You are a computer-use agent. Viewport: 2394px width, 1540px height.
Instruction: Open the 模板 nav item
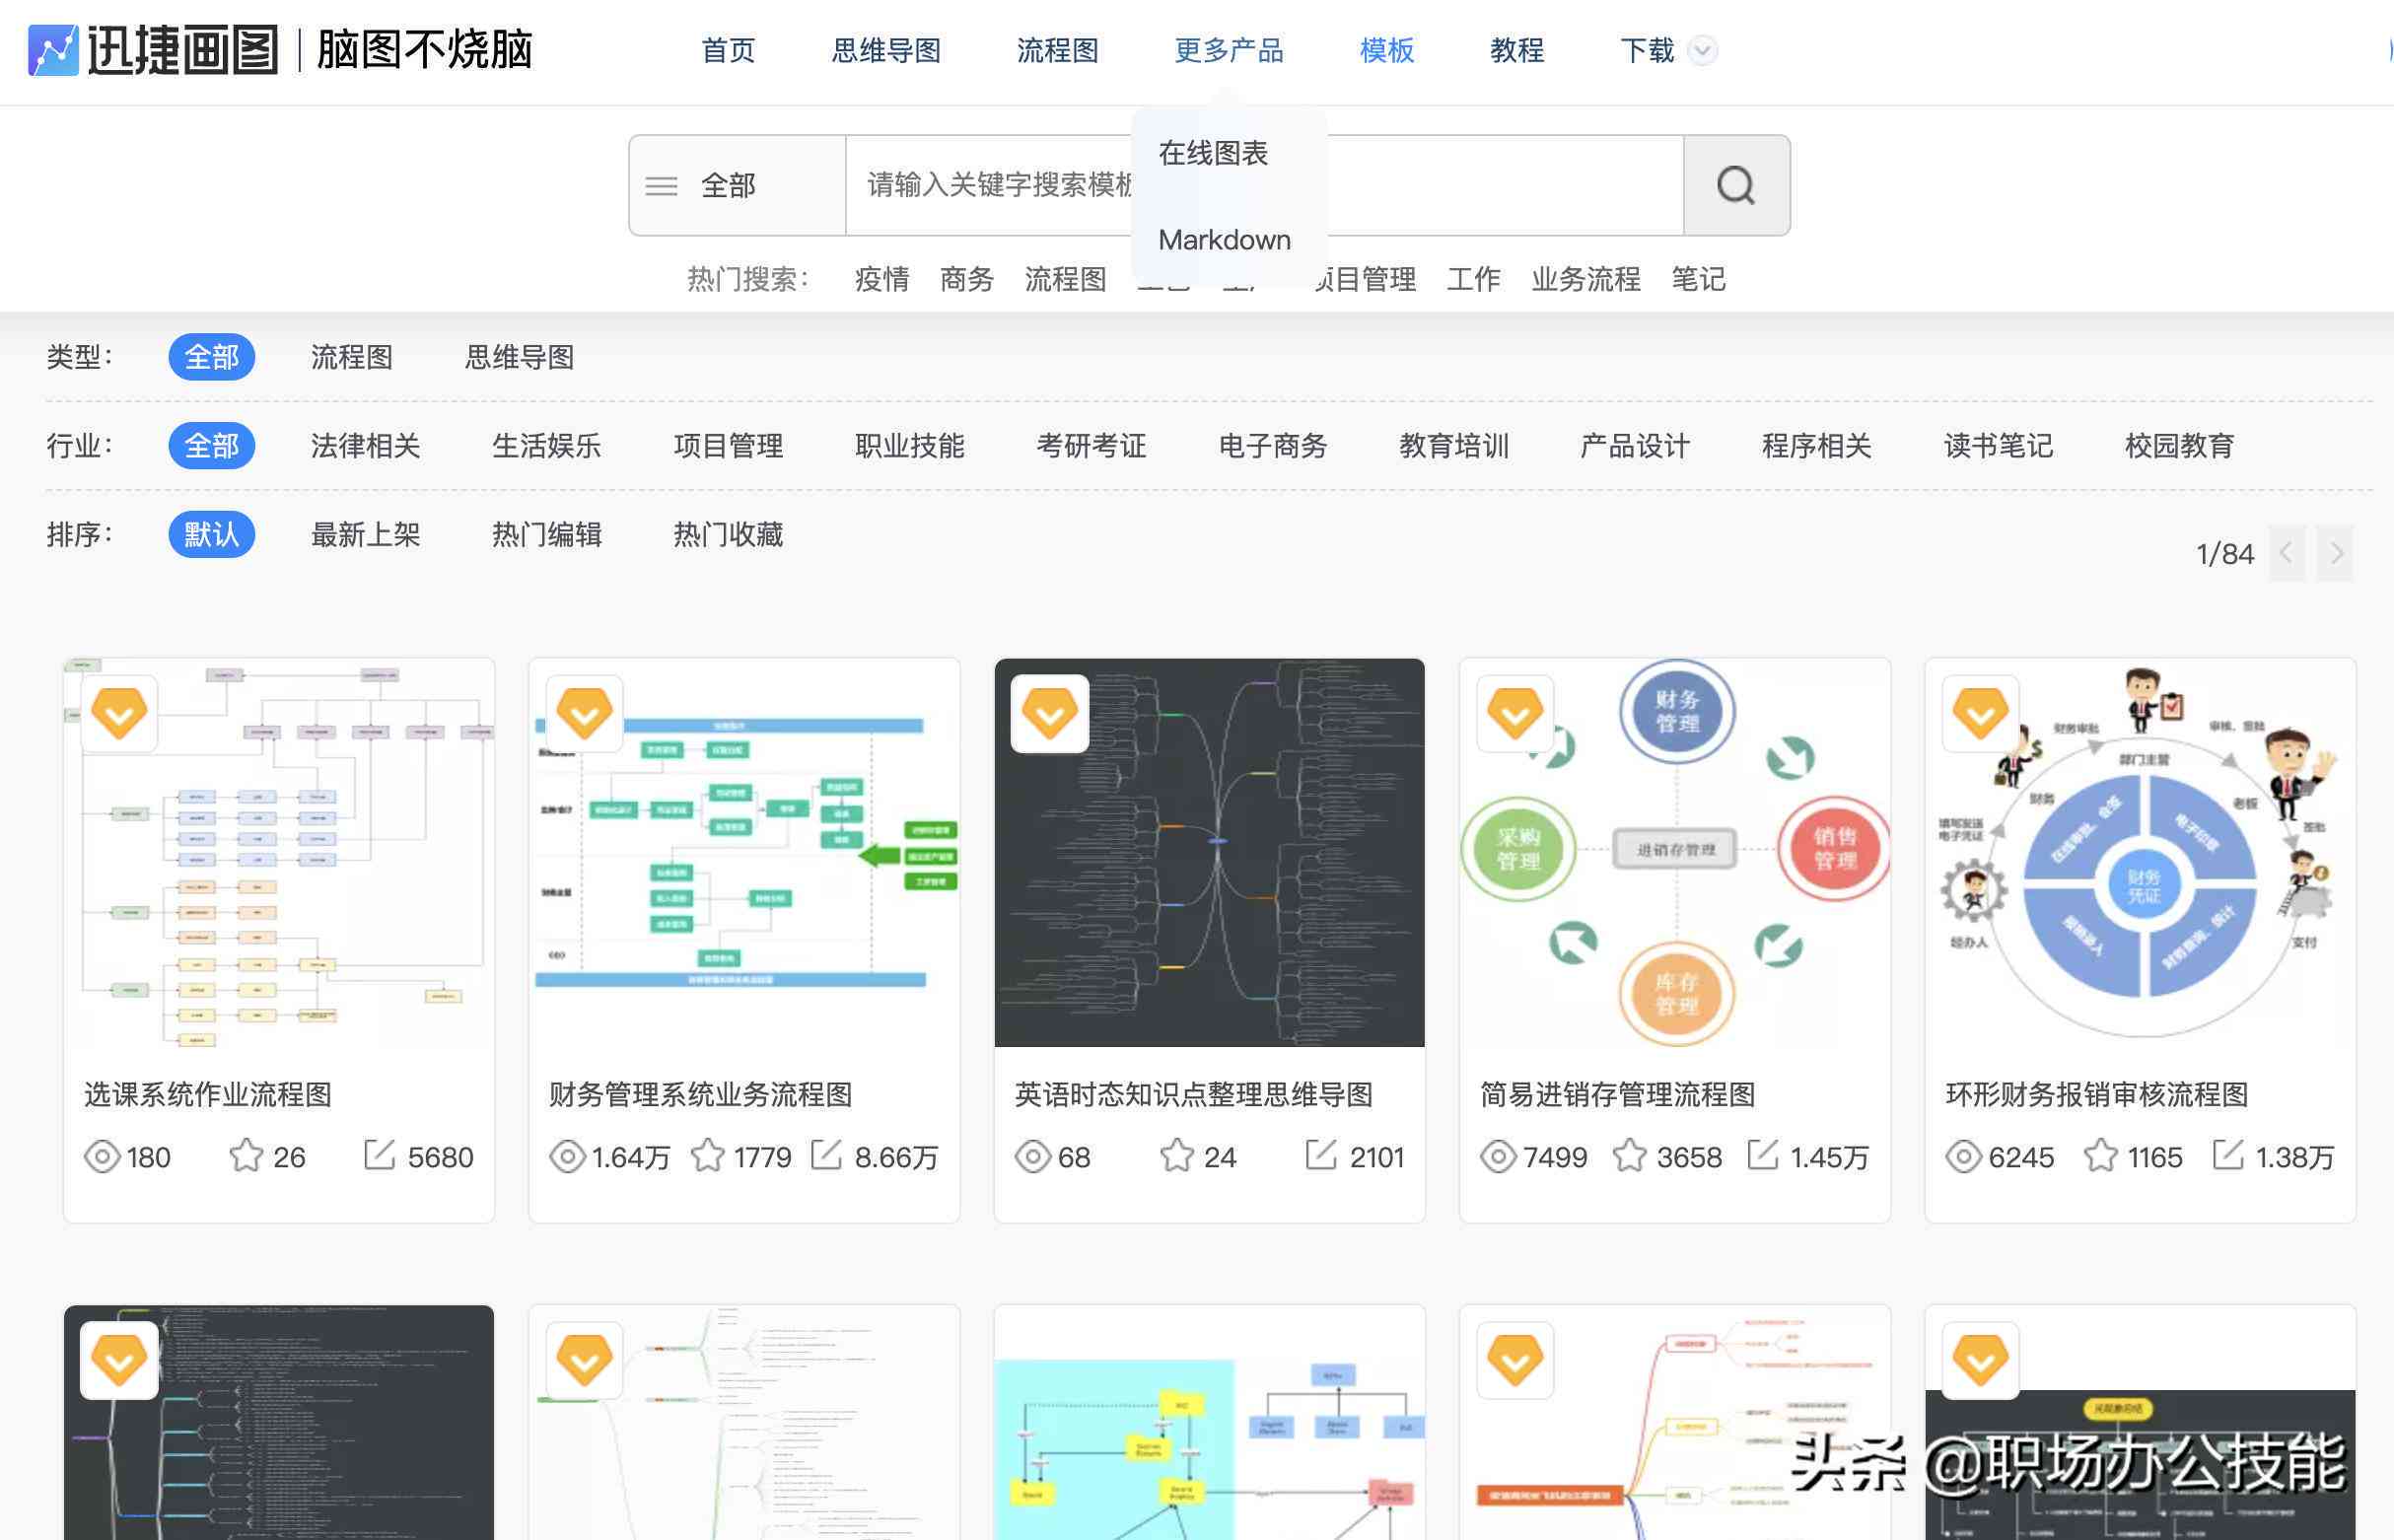pyautogui.click(x=1387, y=50)
